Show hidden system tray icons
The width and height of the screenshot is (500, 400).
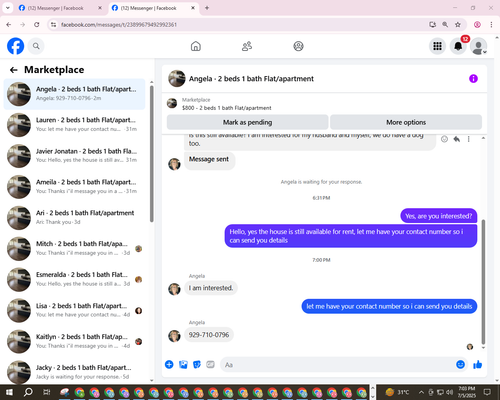[x=421, y=392]
